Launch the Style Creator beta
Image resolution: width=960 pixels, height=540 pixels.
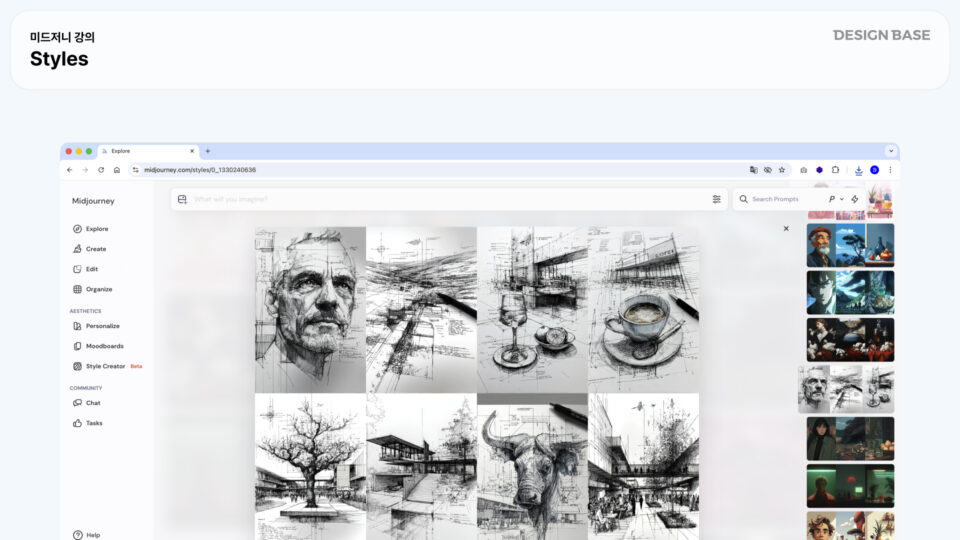pyautogui.click(x=106, y=366)
